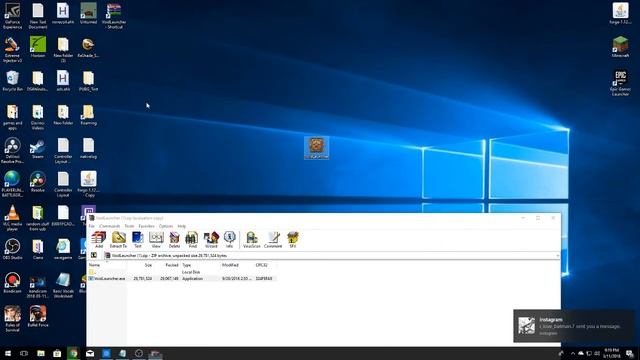Expand the WinRAR address bar dropdown arrow
640x360 pixels.
[557, 256]
